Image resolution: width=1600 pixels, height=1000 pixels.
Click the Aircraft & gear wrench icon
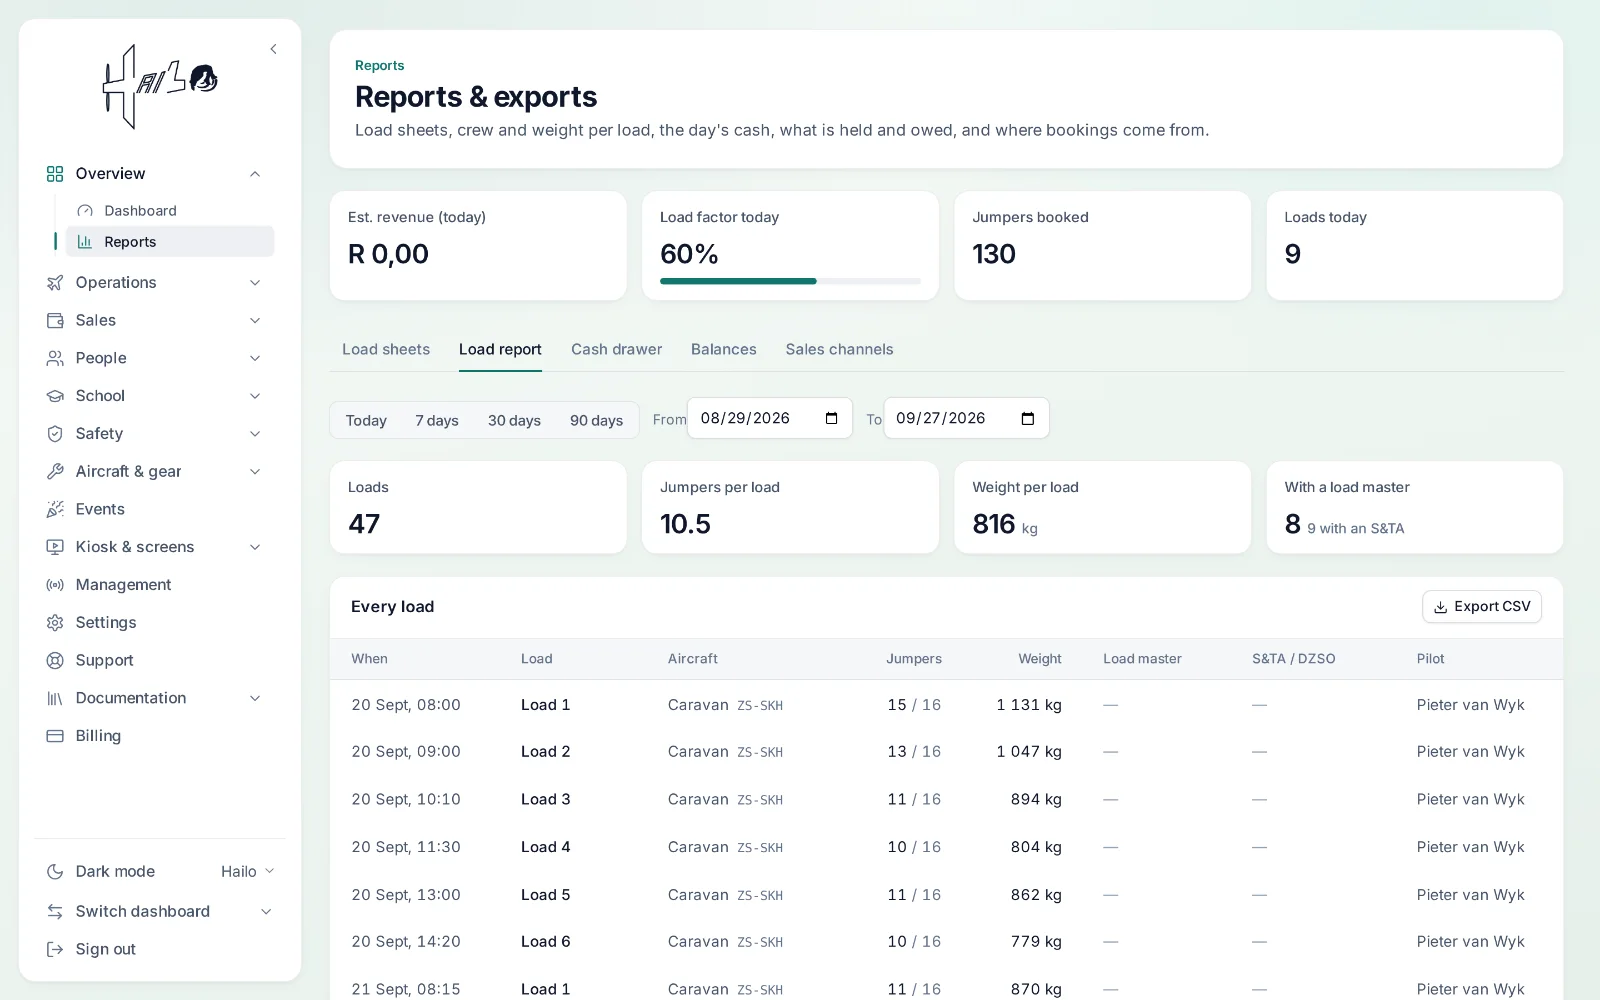[x=55, y=472]
